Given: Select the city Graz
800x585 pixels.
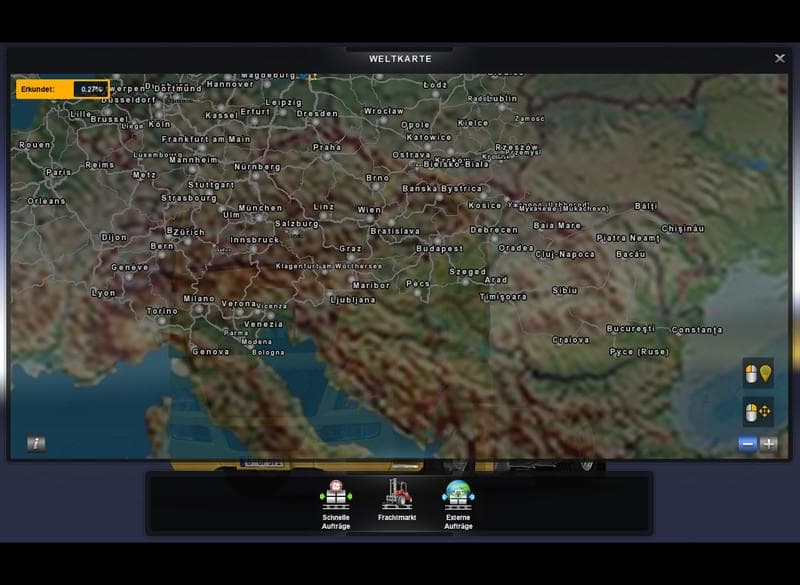Looking at the screenshot, I should (350, 248).
